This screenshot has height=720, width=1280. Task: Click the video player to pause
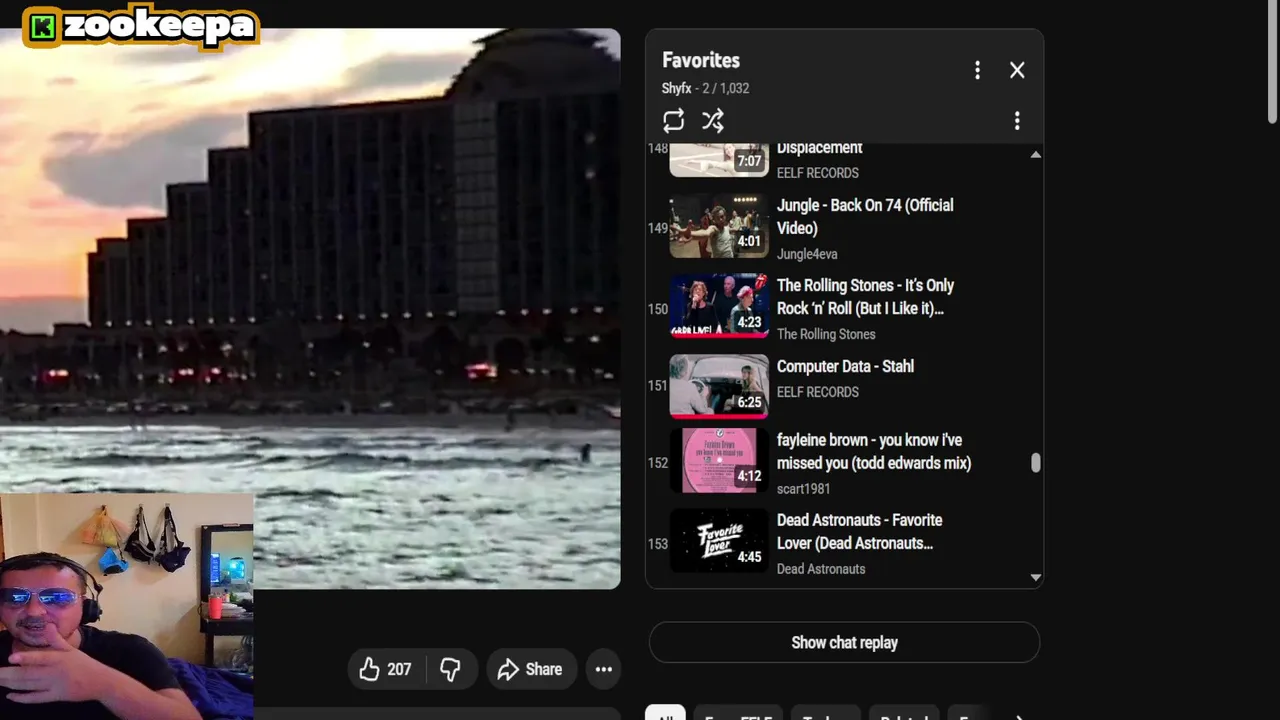point(310,308)
